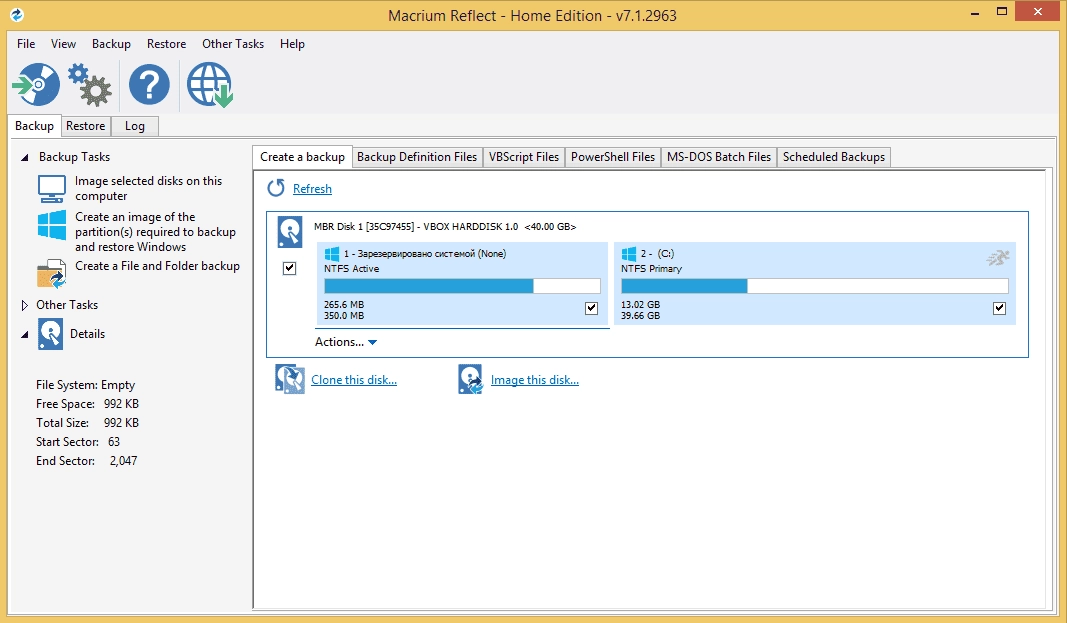The image size is (1067, 623).
Task: Select the Create a backup tab
Action: tap(302, 156)
